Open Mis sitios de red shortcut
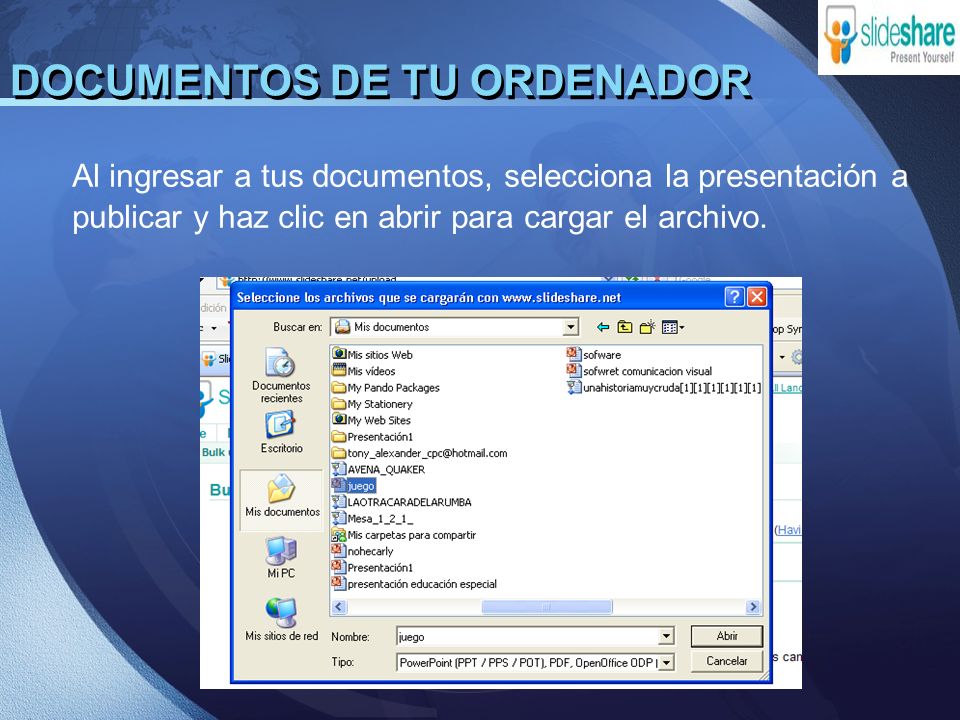Image resolution: width=960 pixels, height=720 pixels. tap(282, 619)
